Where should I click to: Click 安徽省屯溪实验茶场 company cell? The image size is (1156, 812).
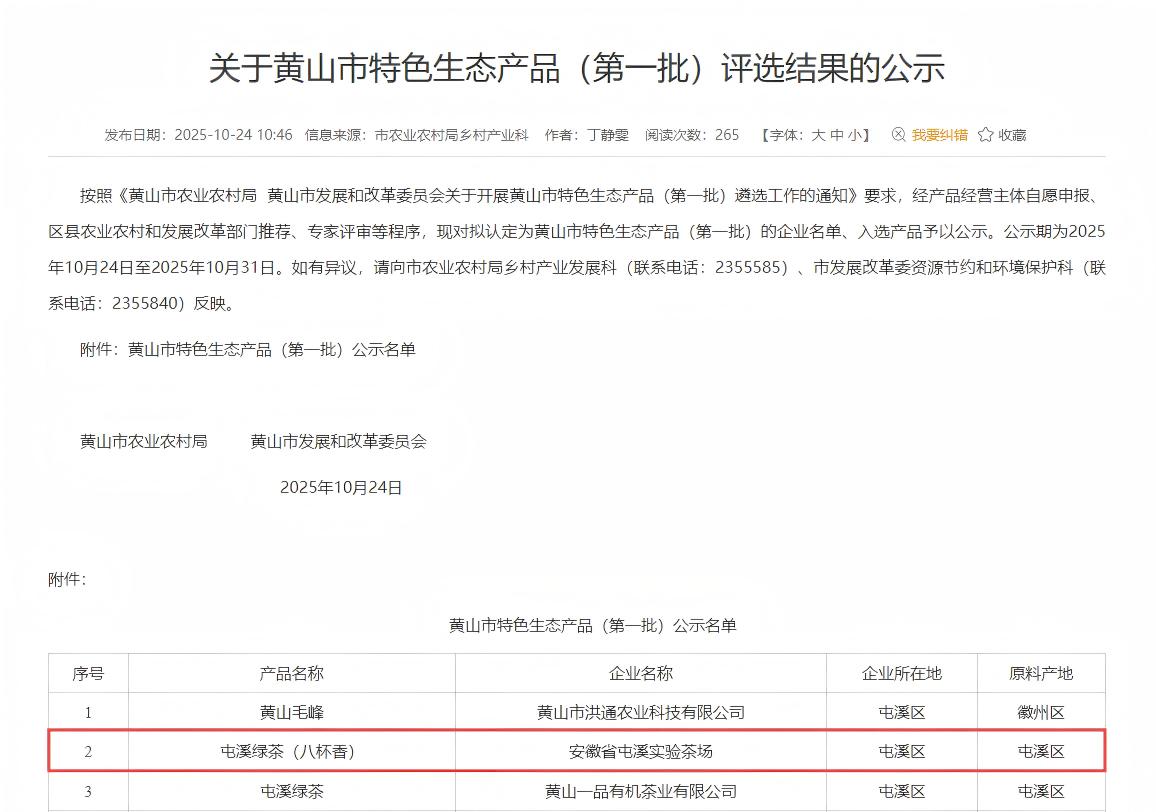[x=640, y=752]
